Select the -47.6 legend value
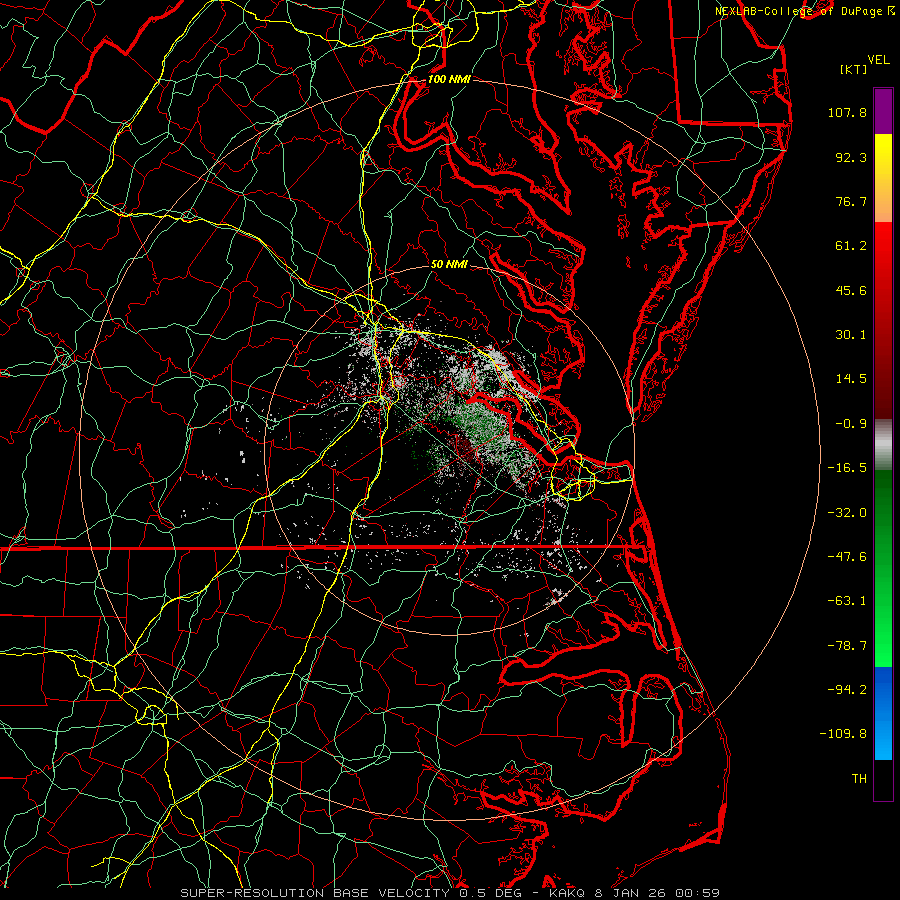The height and width of the screenshot is (900, 900). (x=847, y=557)
